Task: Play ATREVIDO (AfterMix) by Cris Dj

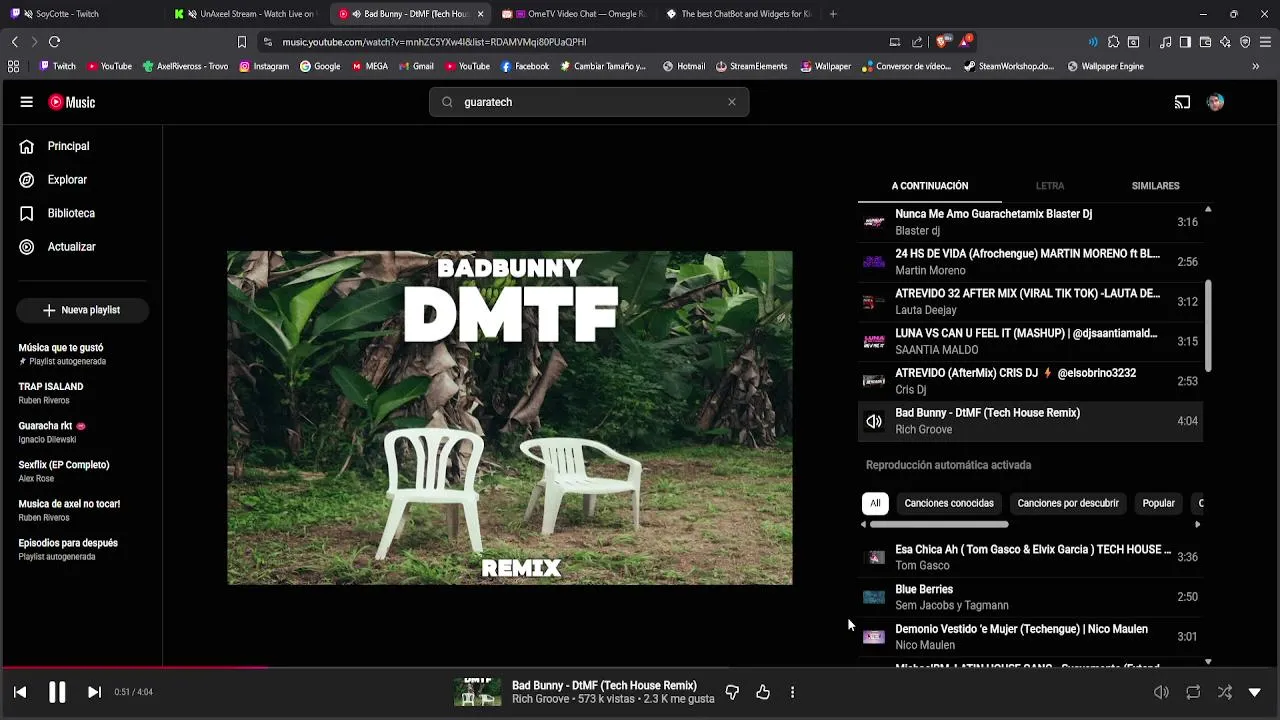Action: pyautogui.click(x=1030, y=381)
